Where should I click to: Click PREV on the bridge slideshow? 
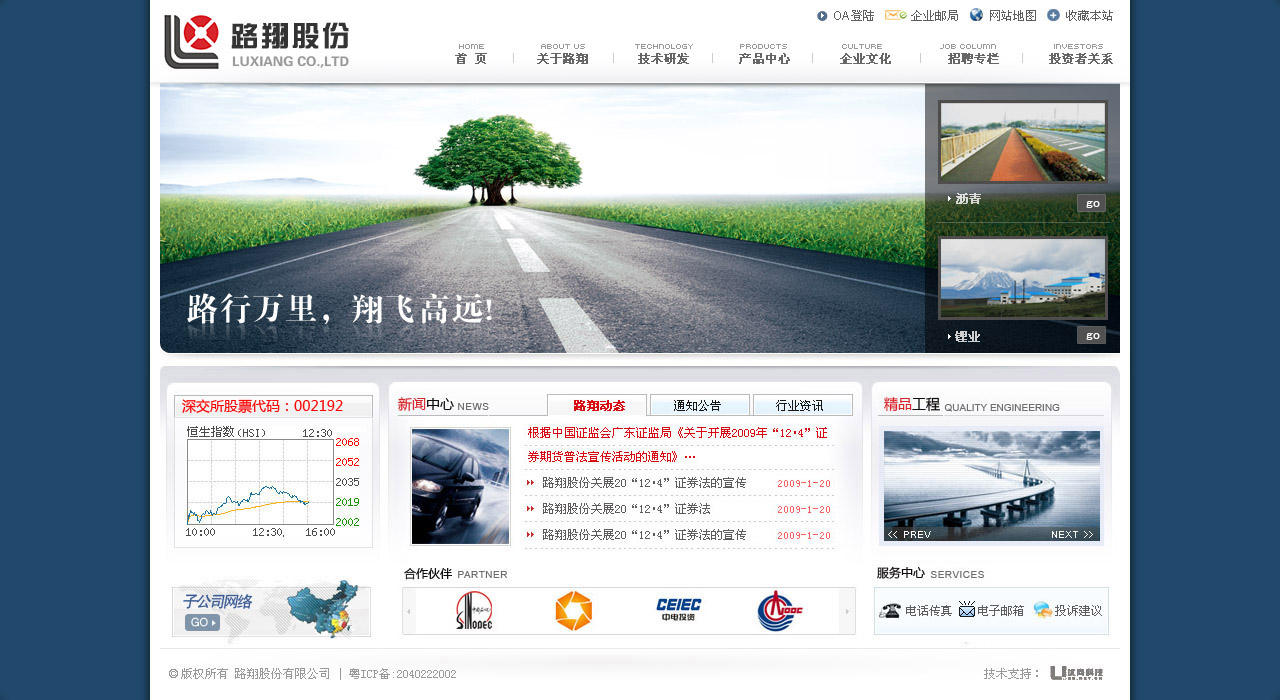pos(909,535)
